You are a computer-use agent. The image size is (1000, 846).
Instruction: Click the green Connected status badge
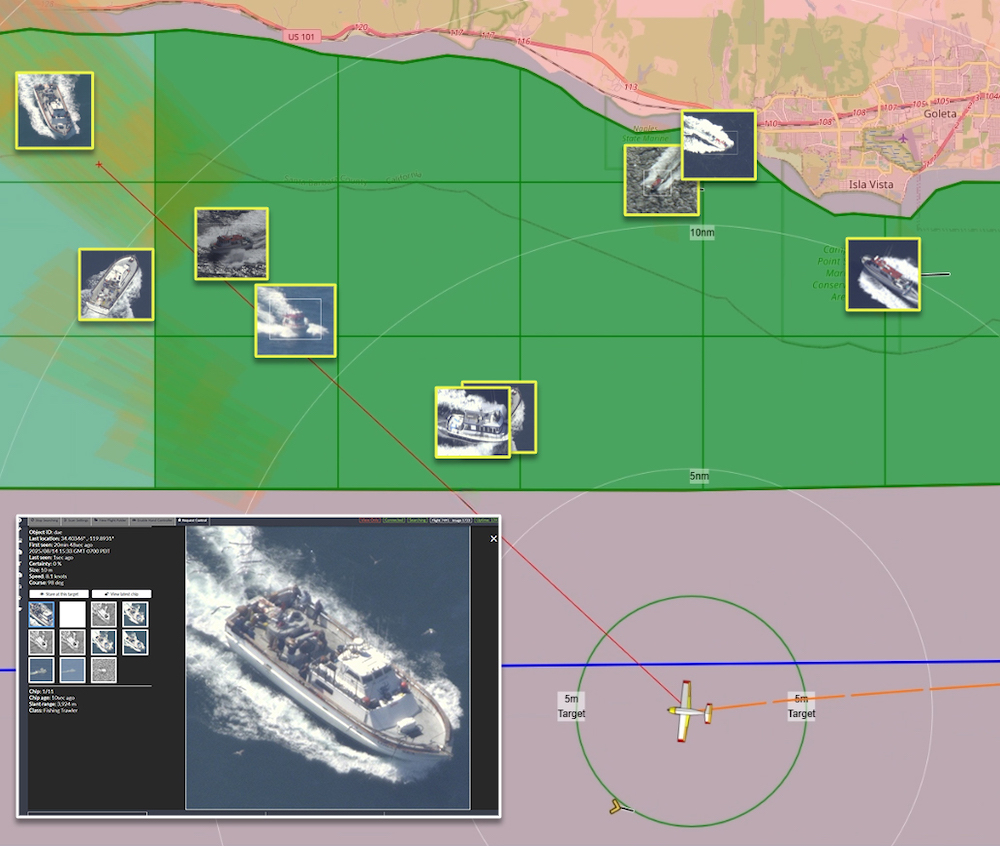(393, 520)
